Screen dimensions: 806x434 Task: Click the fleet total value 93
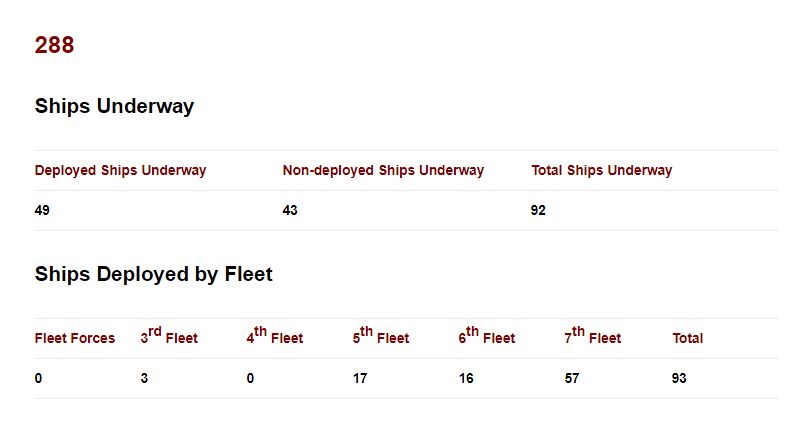pos(679,379)
